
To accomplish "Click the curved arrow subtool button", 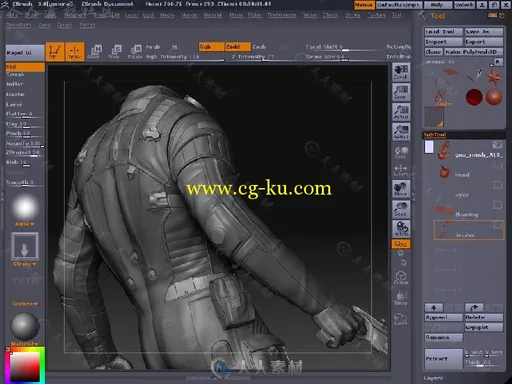I will 474,307.
